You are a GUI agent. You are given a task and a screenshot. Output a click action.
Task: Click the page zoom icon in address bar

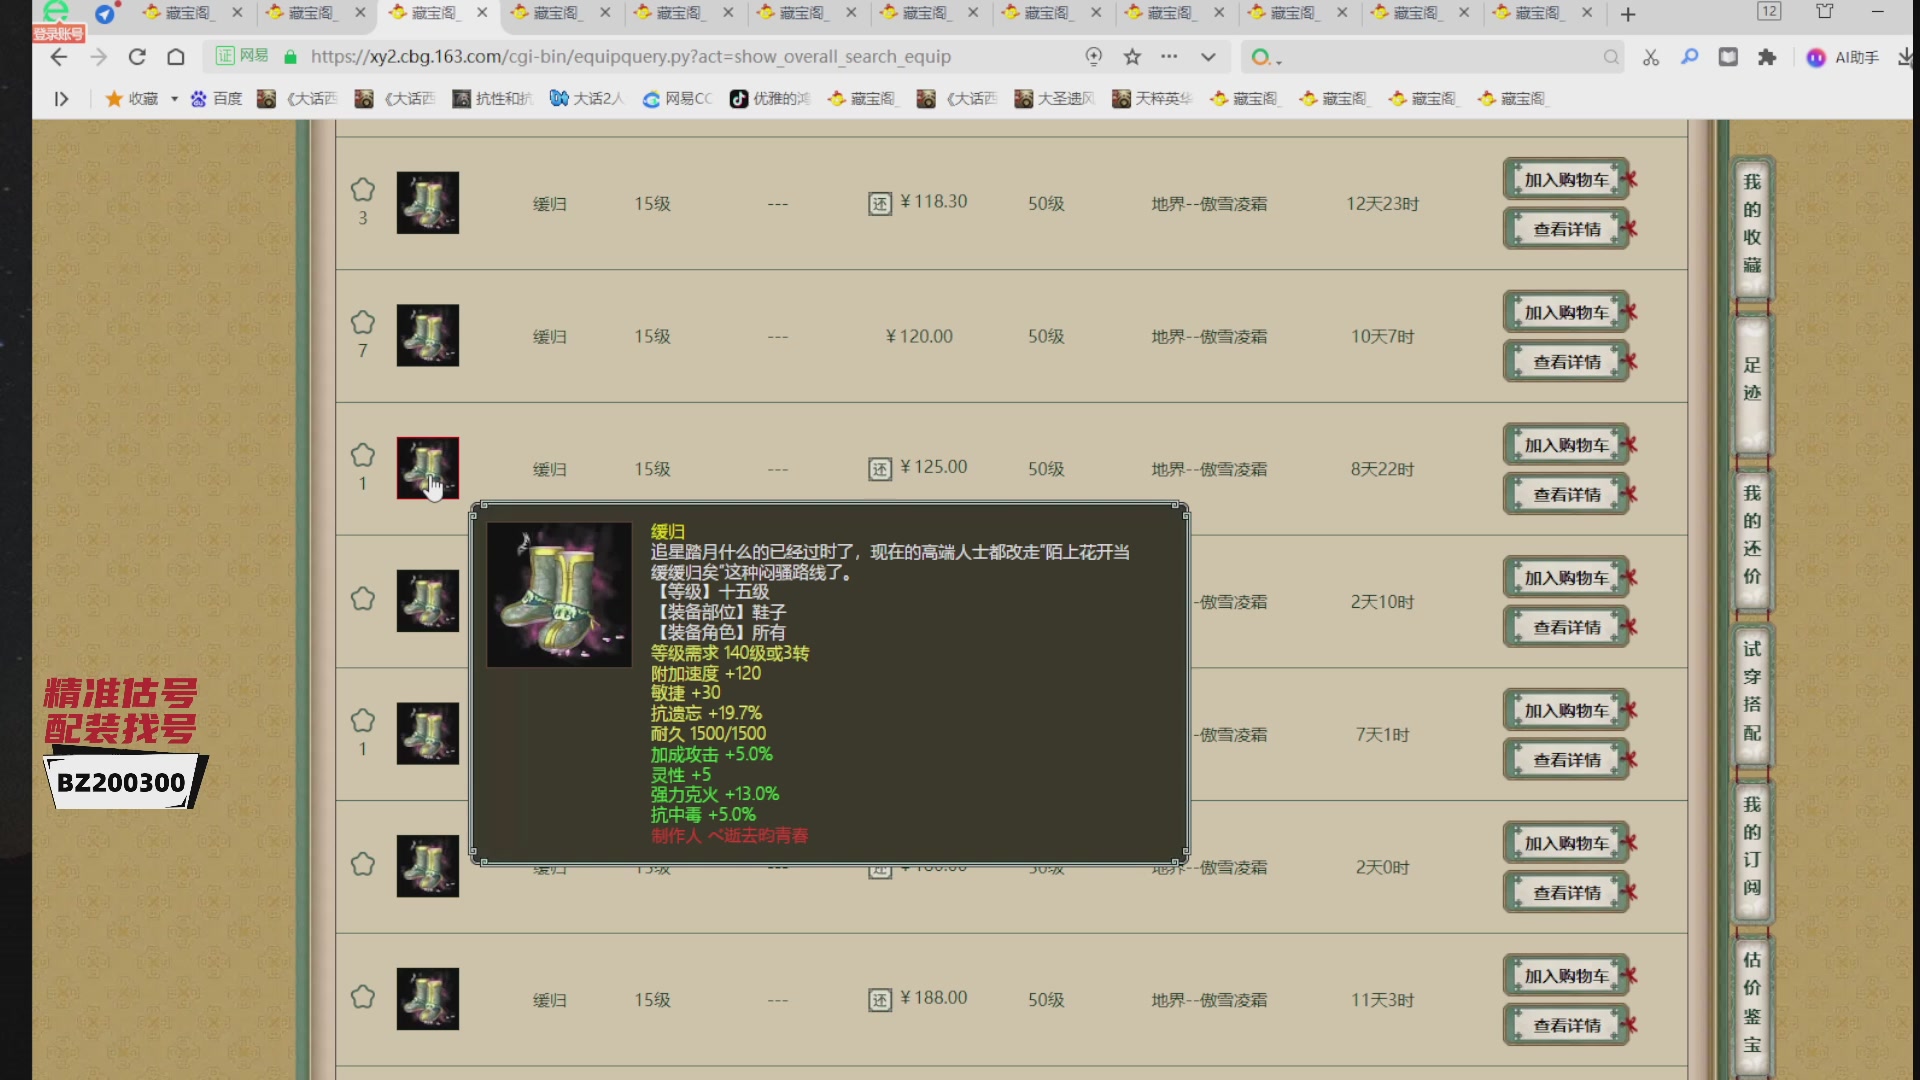[x=1093, y=57]
